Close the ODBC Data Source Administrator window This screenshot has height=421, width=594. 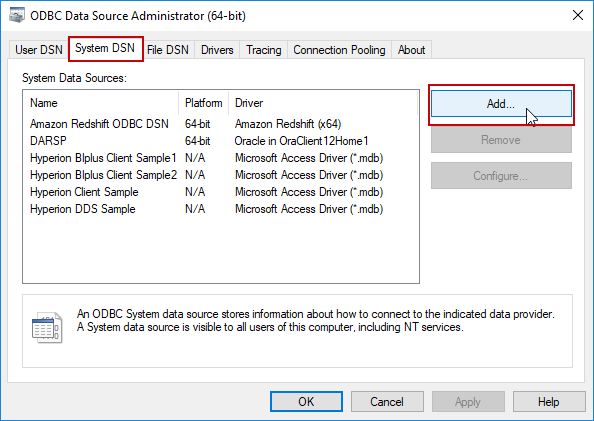pyautogui.click(x=578, y=15)
